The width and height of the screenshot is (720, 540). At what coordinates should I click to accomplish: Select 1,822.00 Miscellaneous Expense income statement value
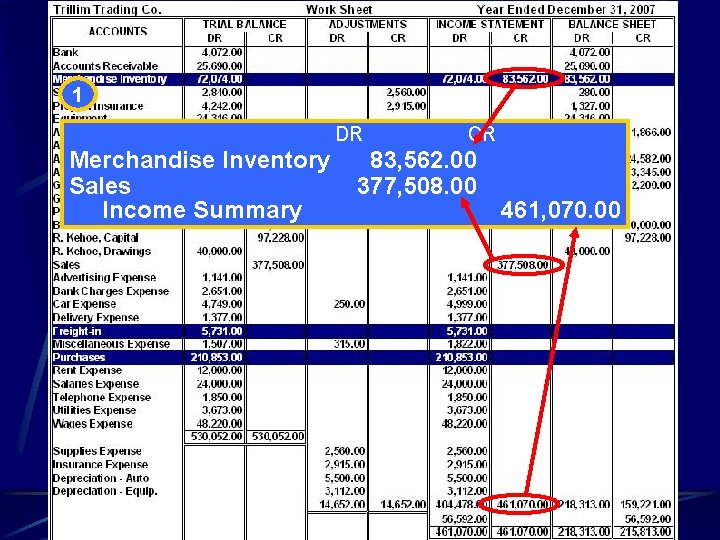(x=467, y=344)
